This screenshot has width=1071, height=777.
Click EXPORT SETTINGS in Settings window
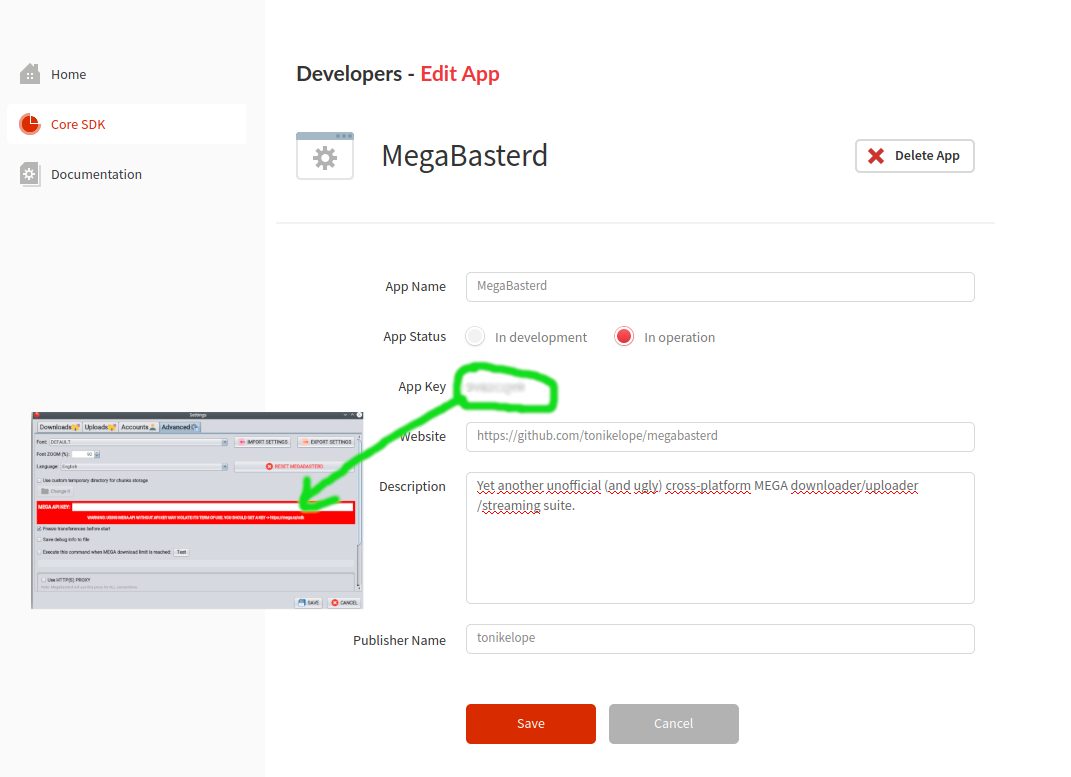(326, 442)
